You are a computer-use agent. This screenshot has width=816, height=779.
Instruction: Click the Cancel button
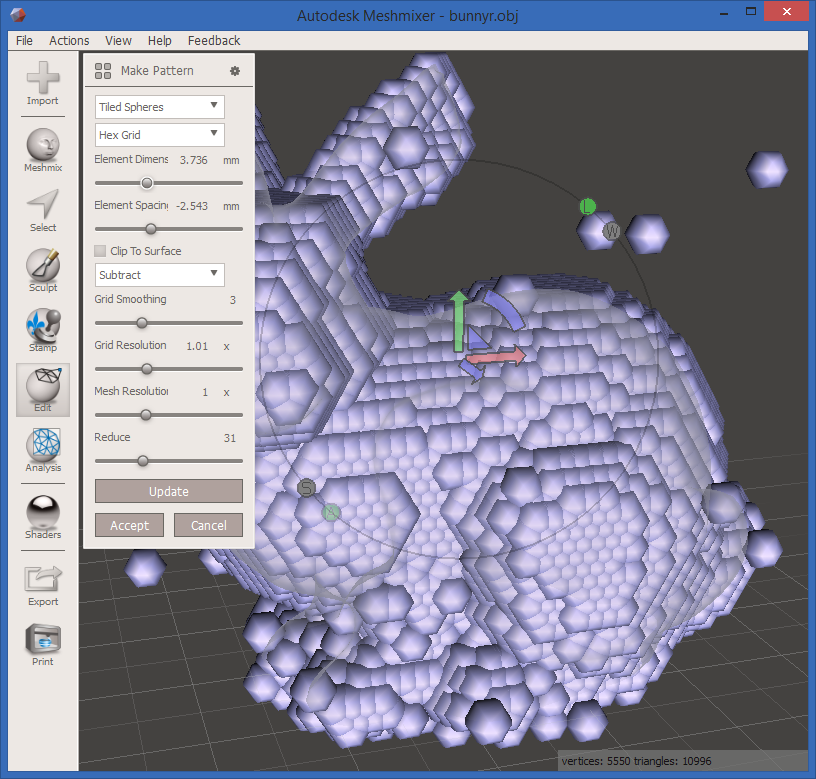[x=208, y=525]
